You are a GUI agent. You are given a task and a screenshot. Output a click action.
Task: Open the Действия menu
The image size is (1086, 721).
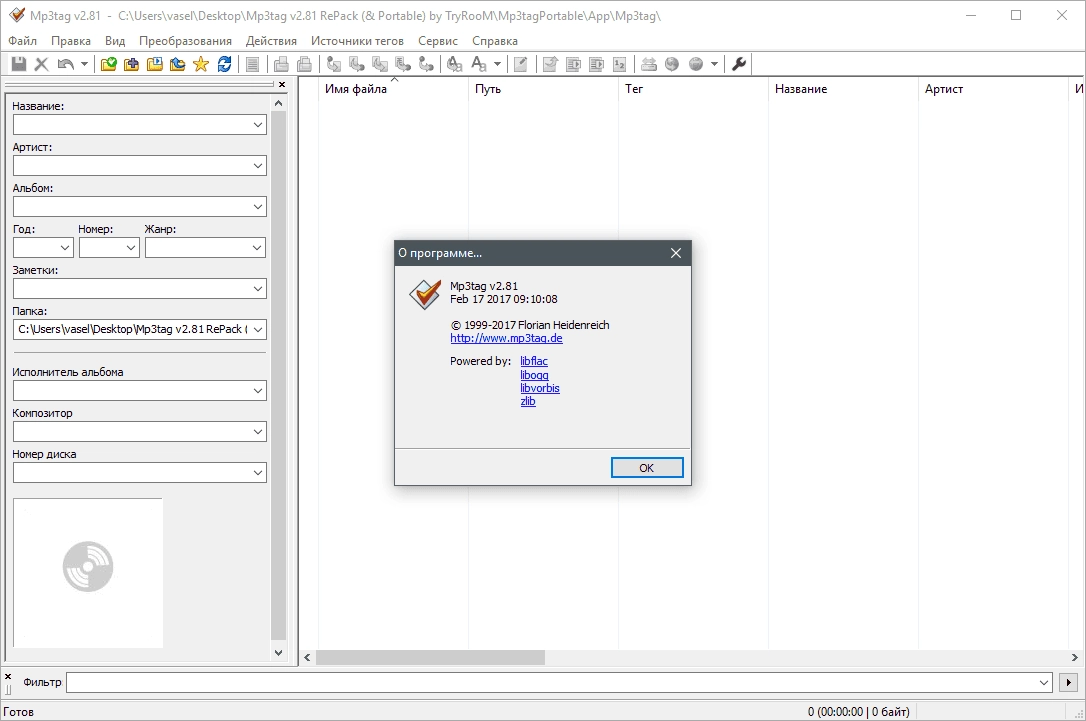coord(271,41)
